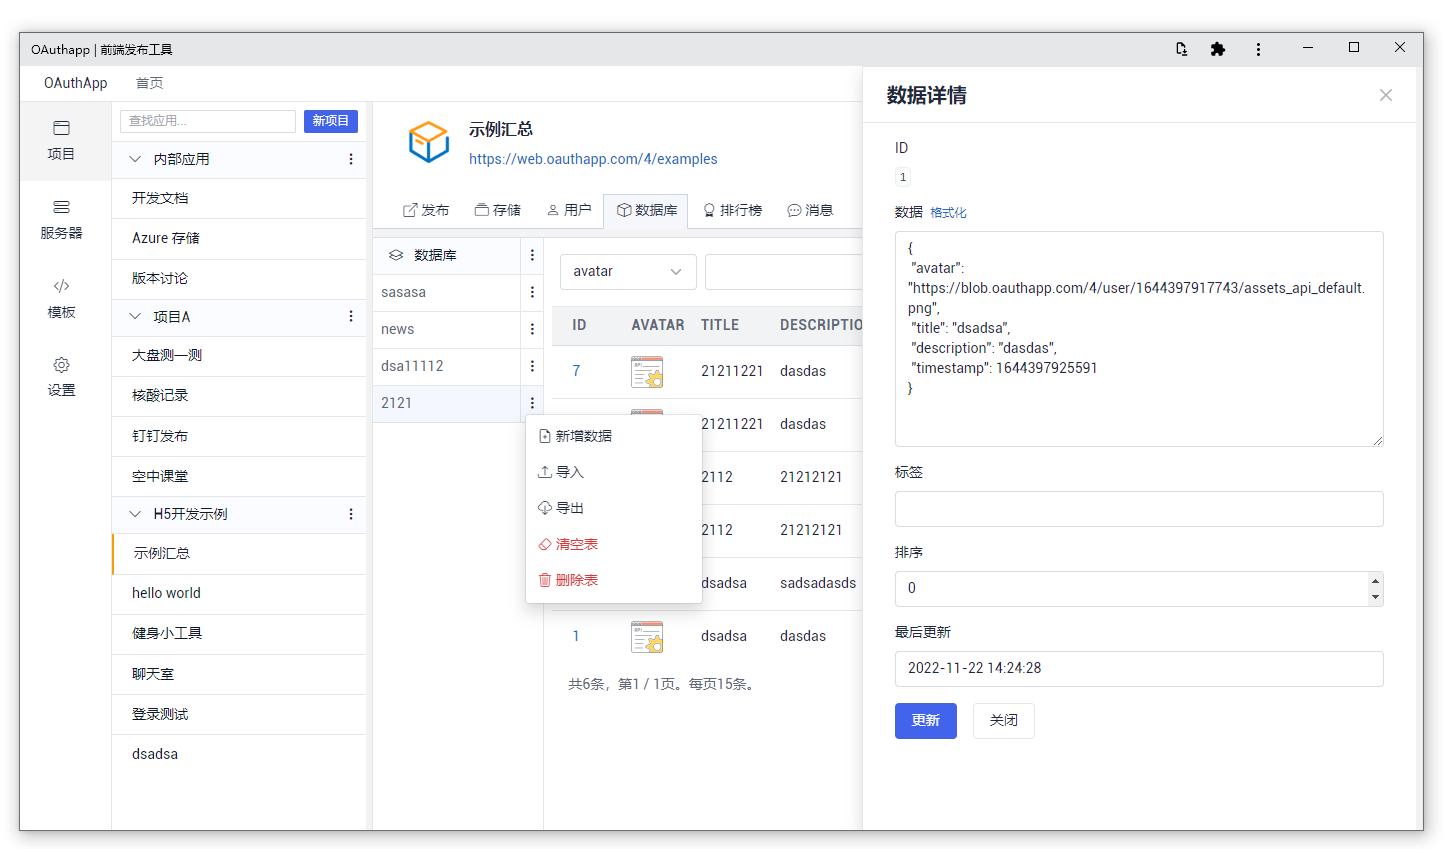The width and height of the screenshot is (1451, 849).
Task: Click the 更新 button
Action: [926, 721]
